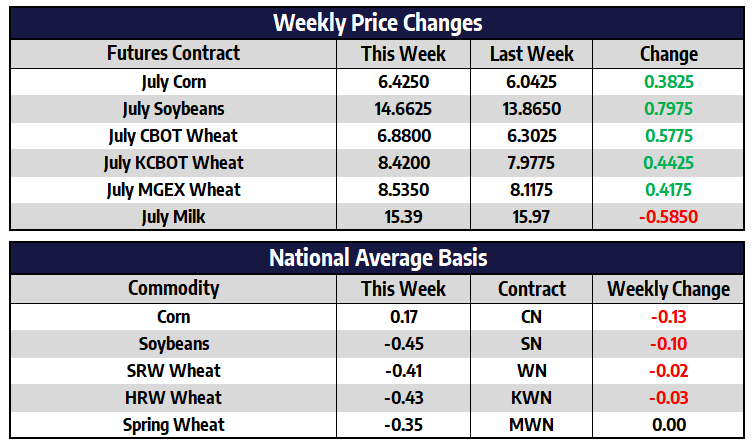755x446 pixels.
Task: Click the Weekly Price Changes title banner
Action: click(x=377, y=23)
